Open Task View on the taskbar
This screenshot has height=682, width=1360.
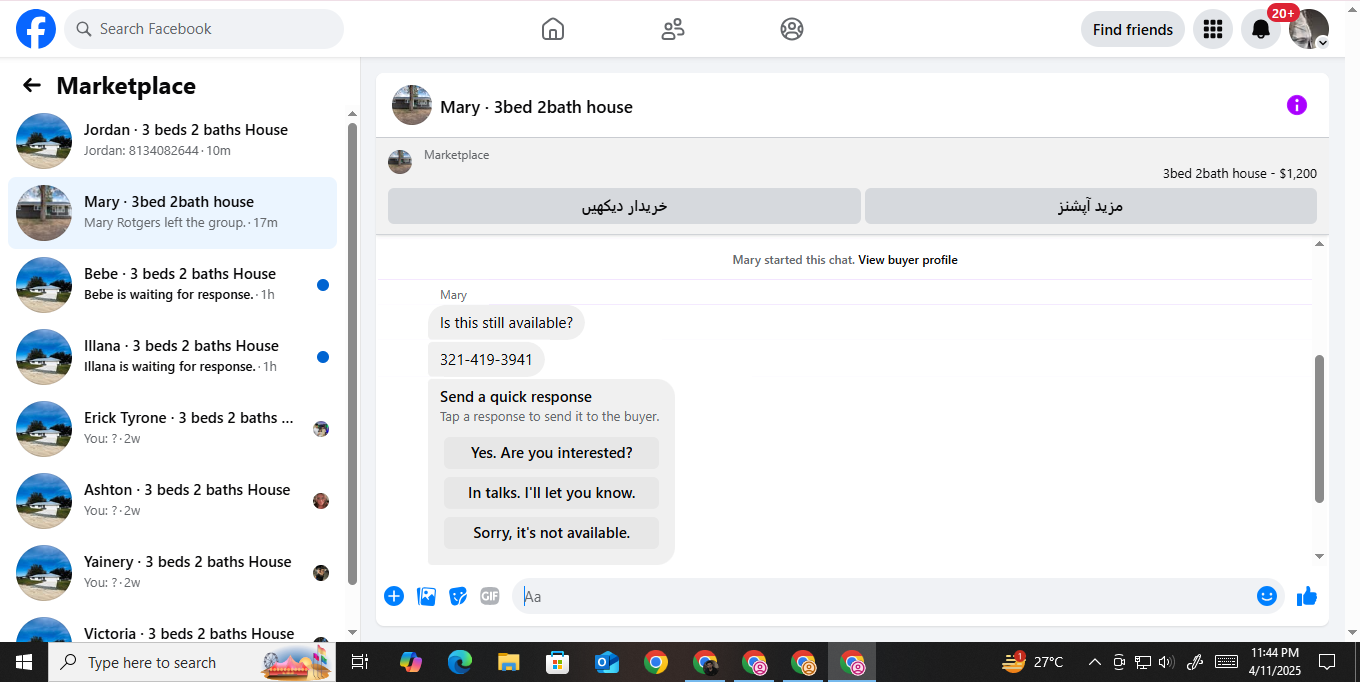pyautogui.click(x=361, y=662)
